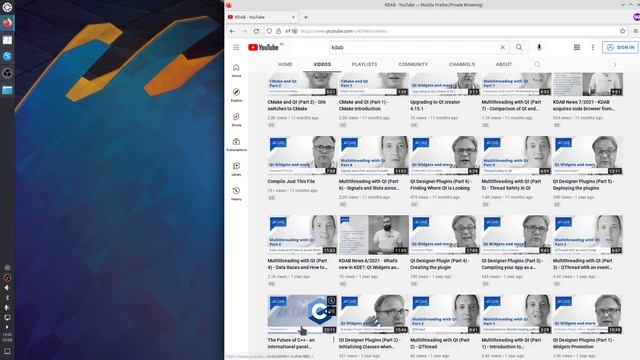
Task: Open Subscriptions in YouTube sidebar
Action: [236, 144]
